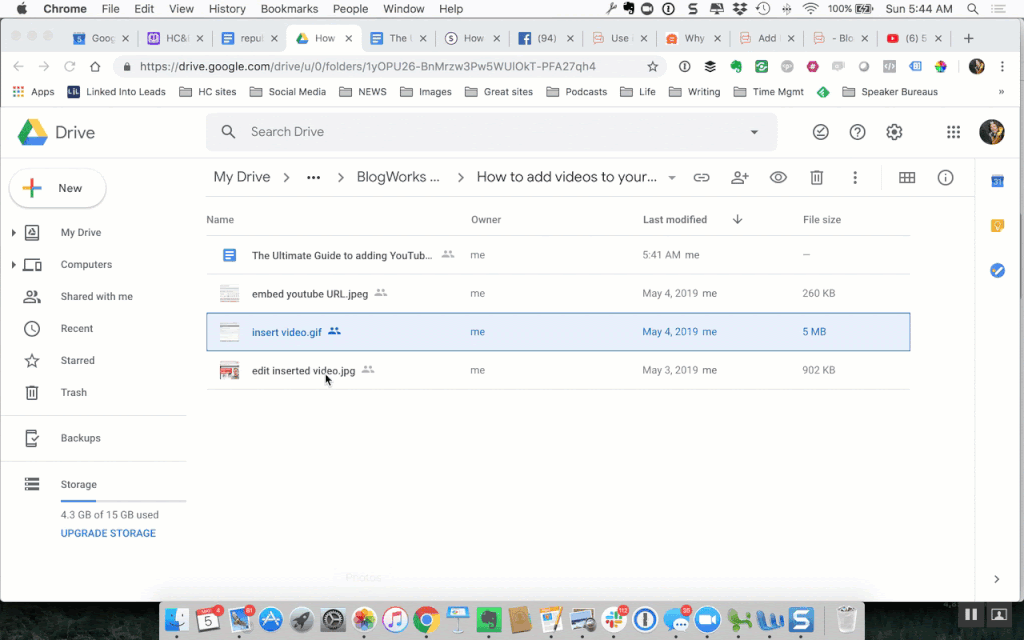Viewport: 1024px width, 640px height.
Task: Switch to grid view layout
Action: 907,178
